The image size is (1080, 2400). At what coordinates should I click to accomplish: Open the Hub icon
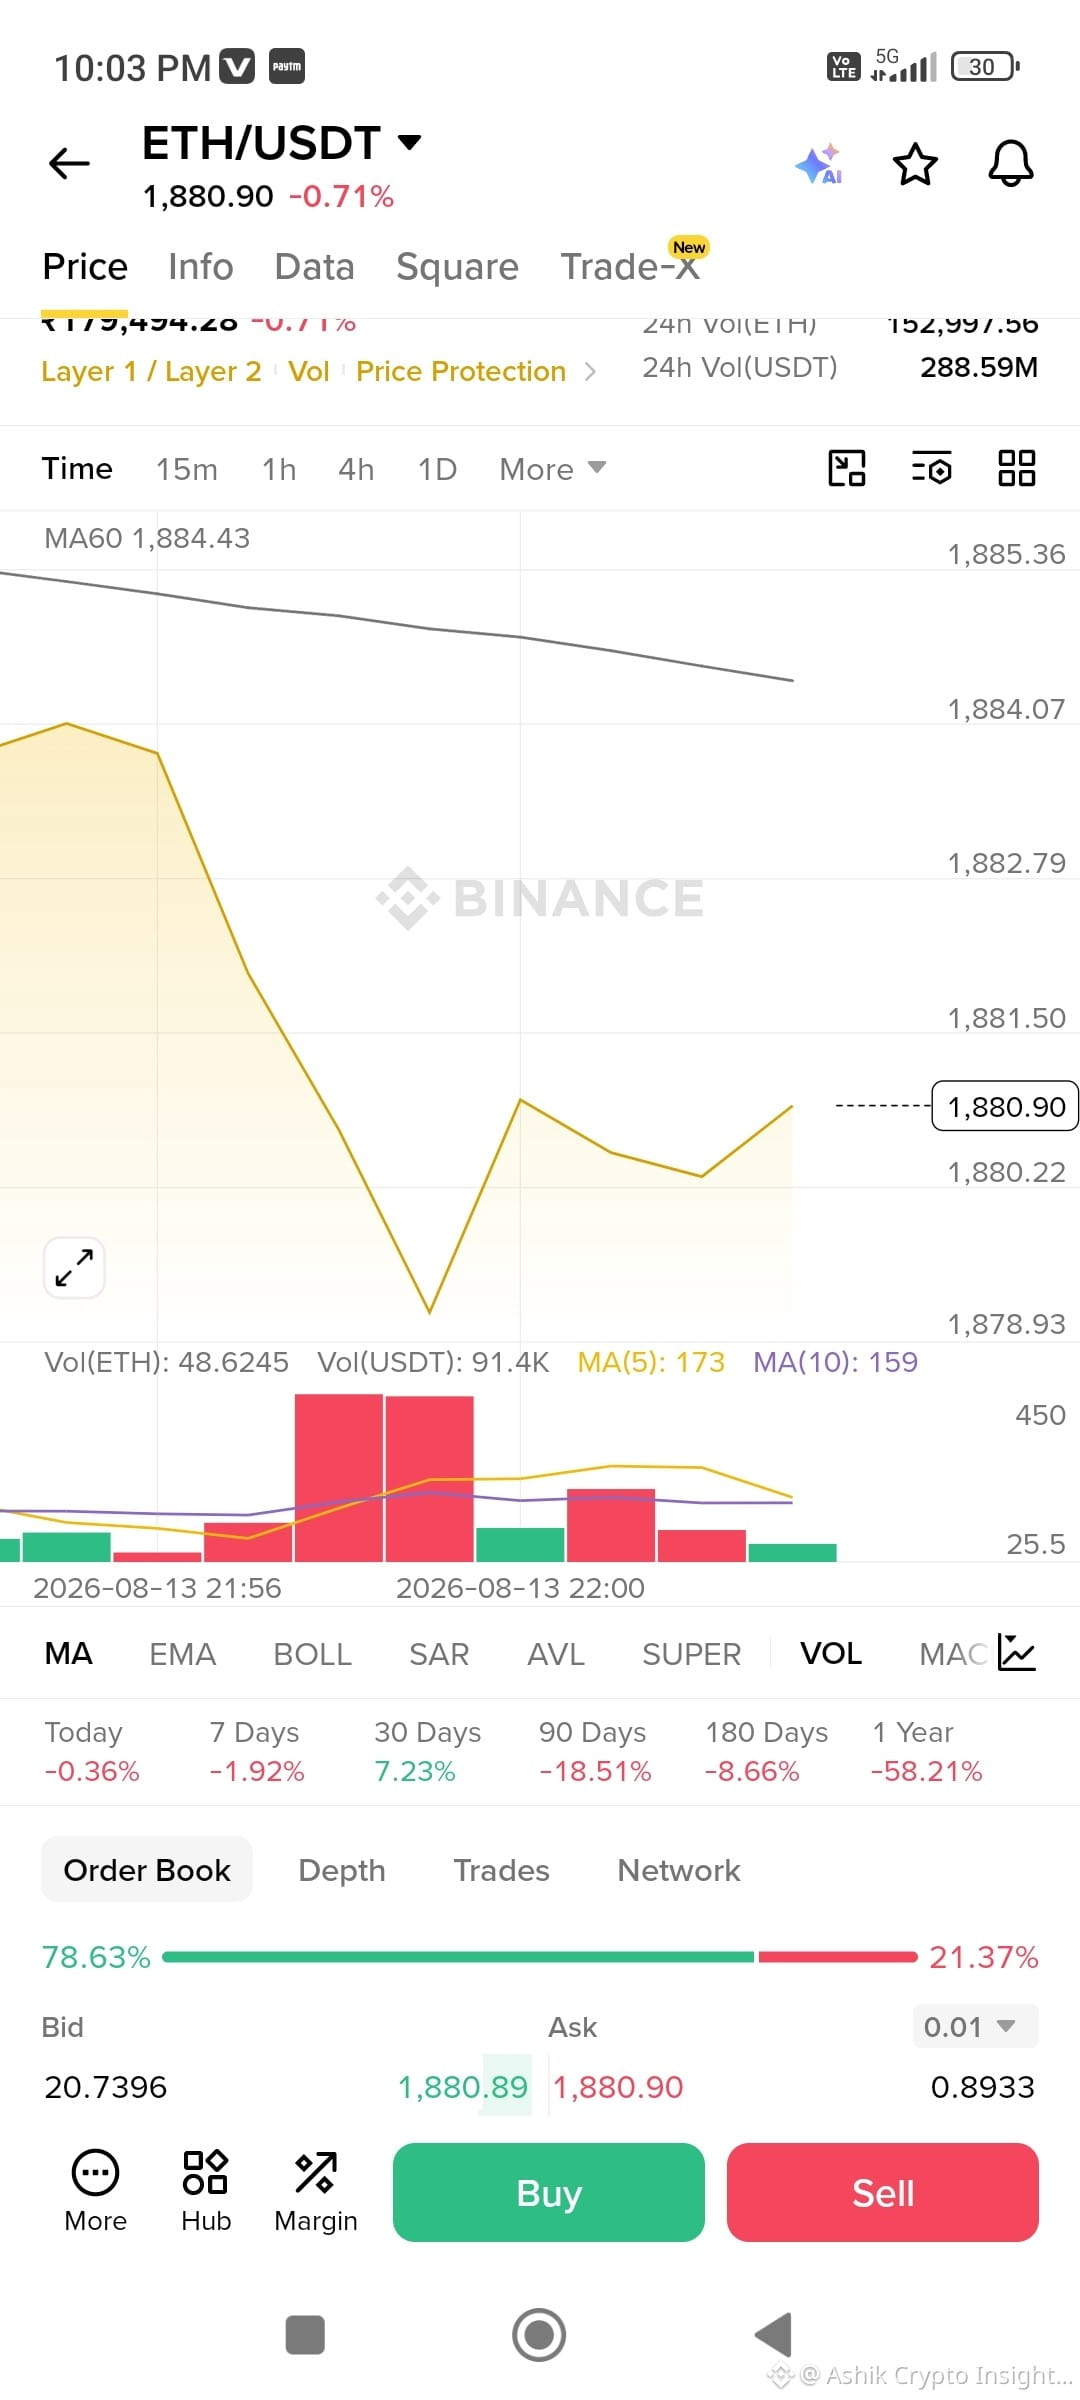[206, 2192]
